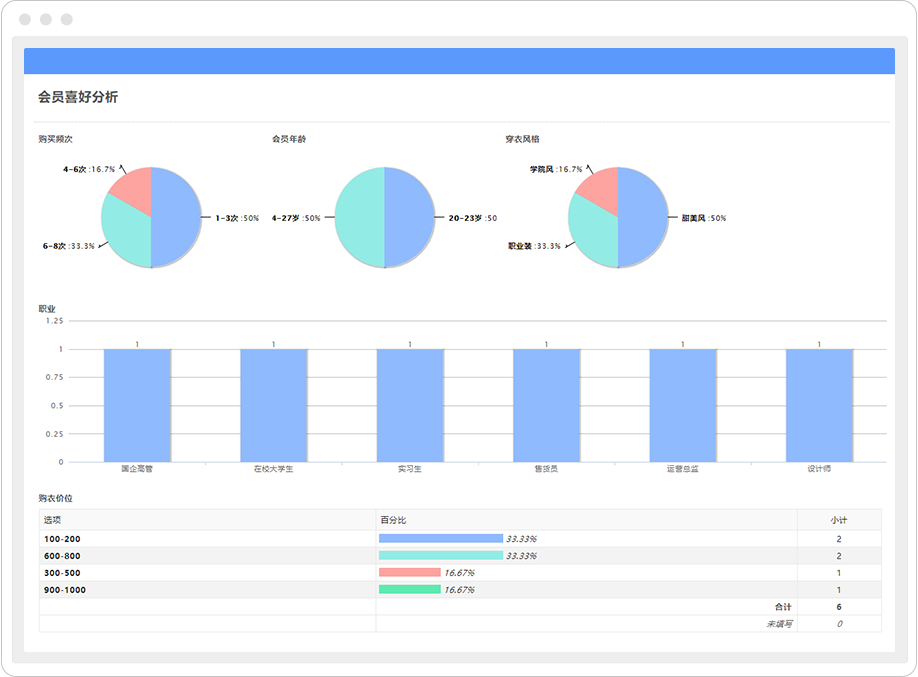Click the blue 1-3次 slice in 购买频次 pie
This screenshot has height=677, width=918.
click(176, 218)
